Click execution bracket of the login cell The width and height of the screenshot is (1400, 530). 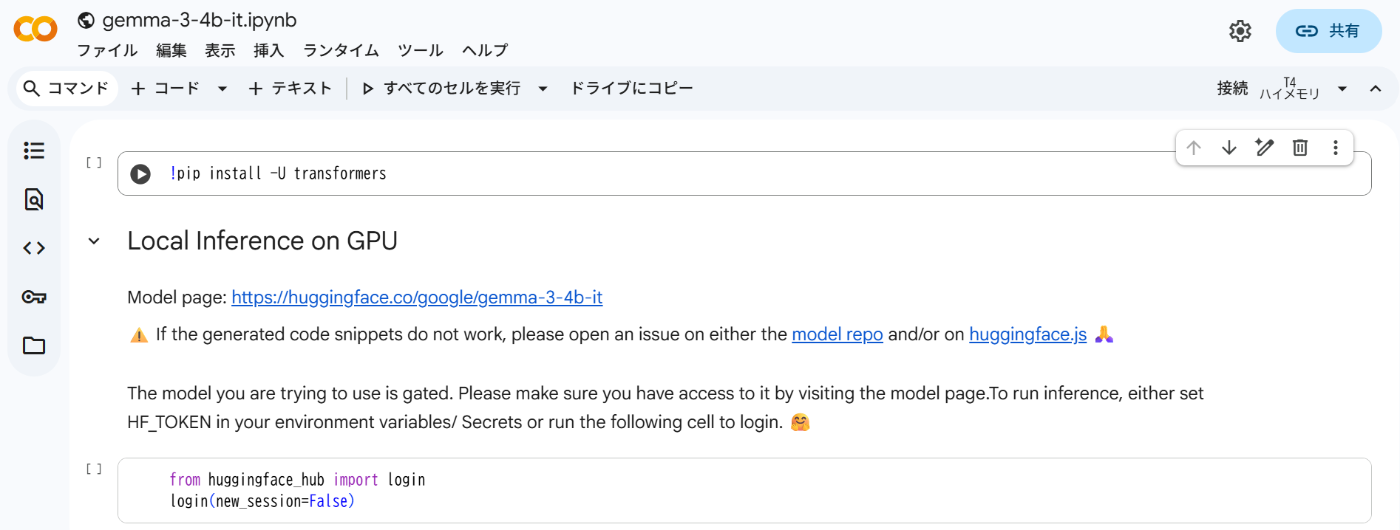tap(94, 468)
